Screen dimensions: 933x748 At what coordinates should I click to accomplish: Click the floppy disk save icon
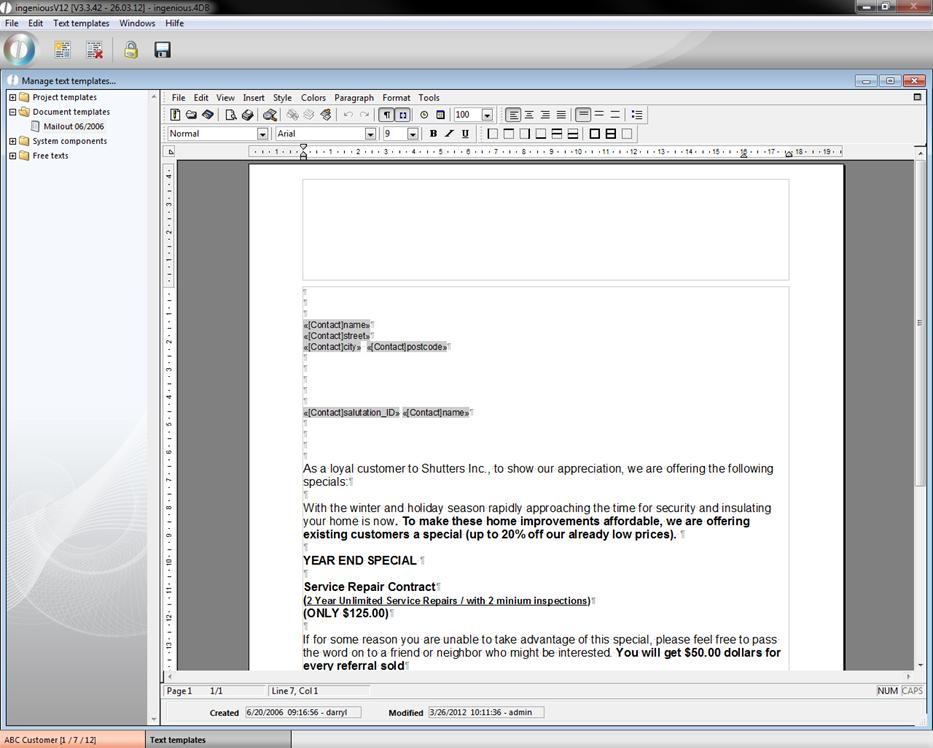tap(162, 49)
